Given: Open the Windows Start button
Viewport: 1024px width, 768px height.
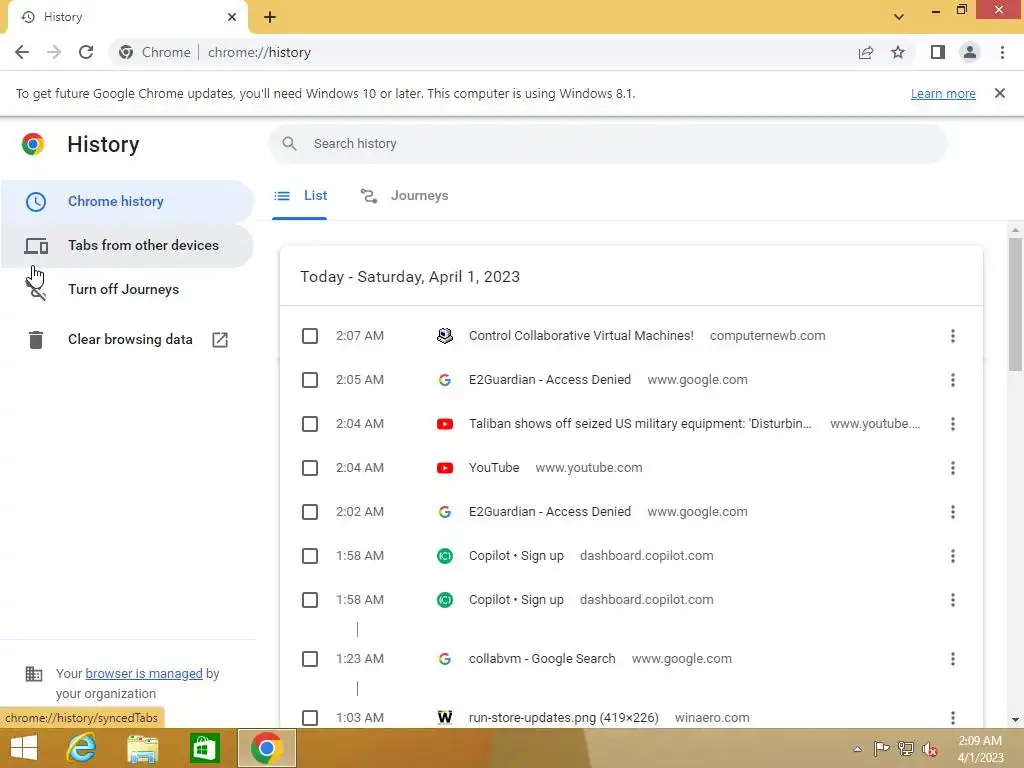Looking at the screenshot, I should pyautogui.click(x=24, y=748).
